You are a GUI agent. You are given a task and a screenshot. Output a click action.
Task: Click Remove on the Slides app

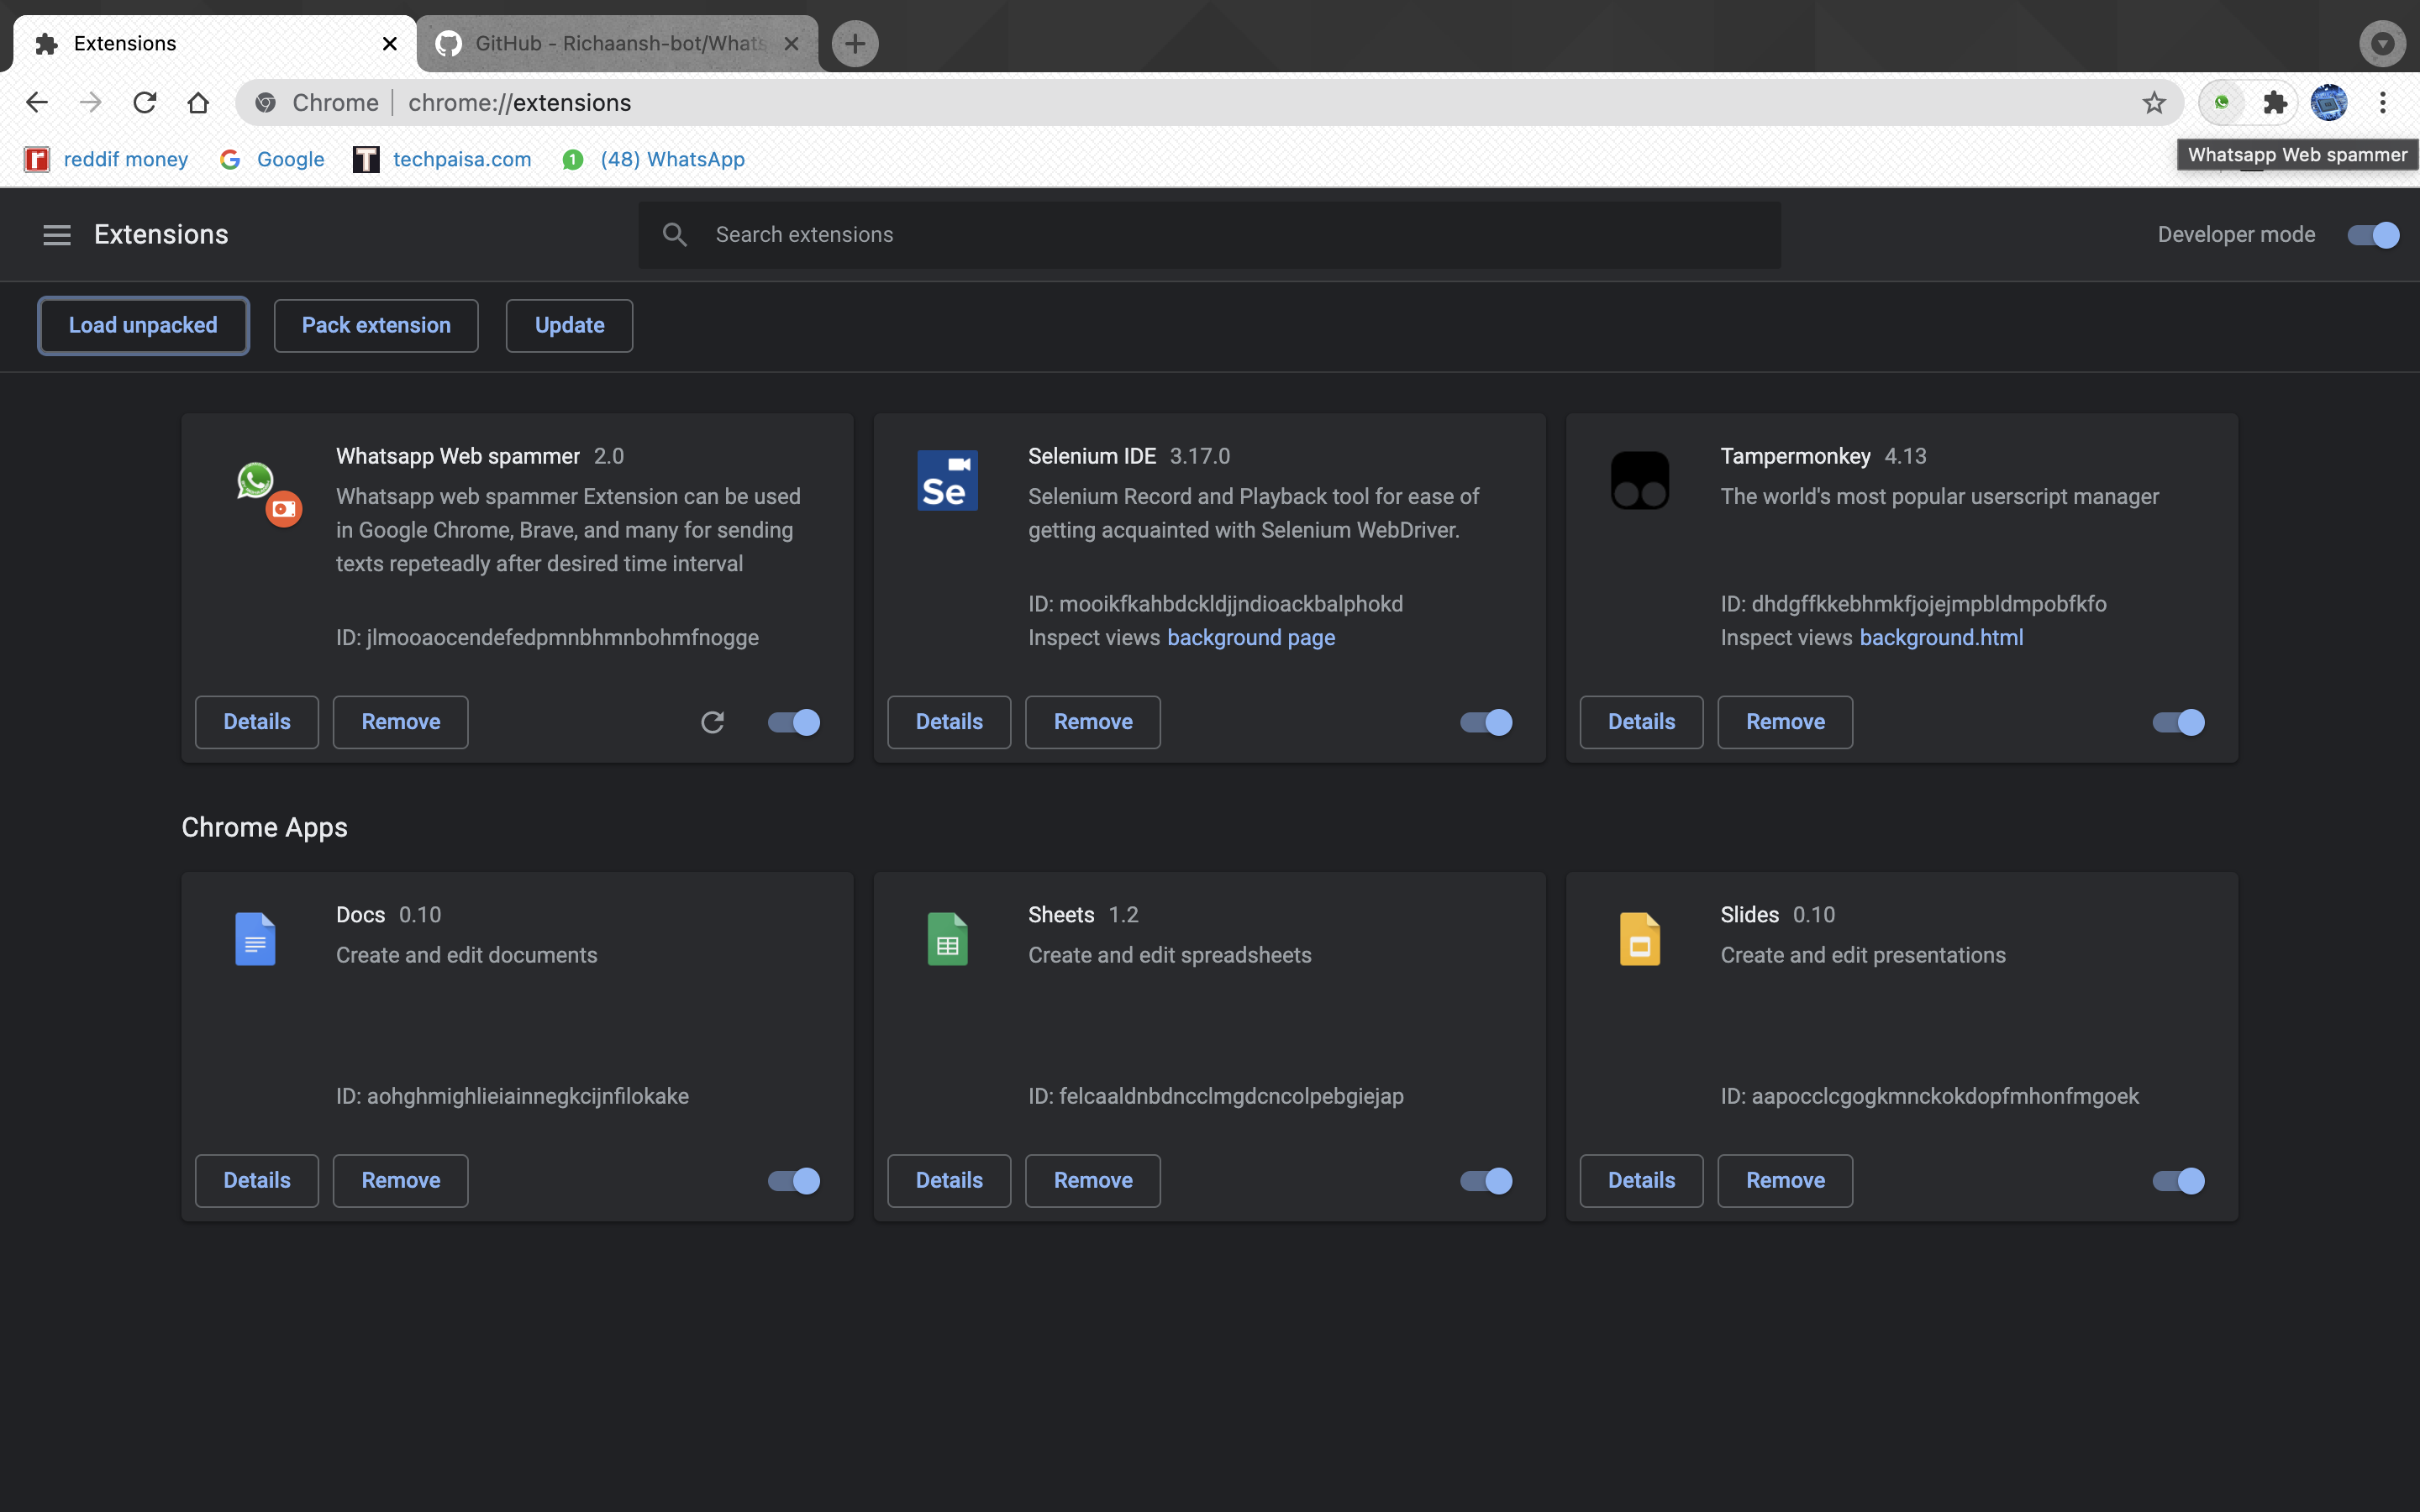click(1785, 1180)
